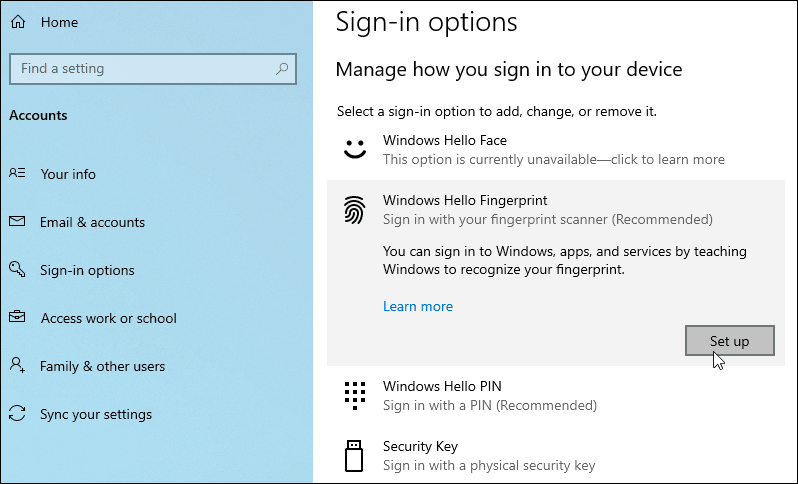Click the Family & other users icon
This screenshot has width=798, height=484.
(17, 364)
